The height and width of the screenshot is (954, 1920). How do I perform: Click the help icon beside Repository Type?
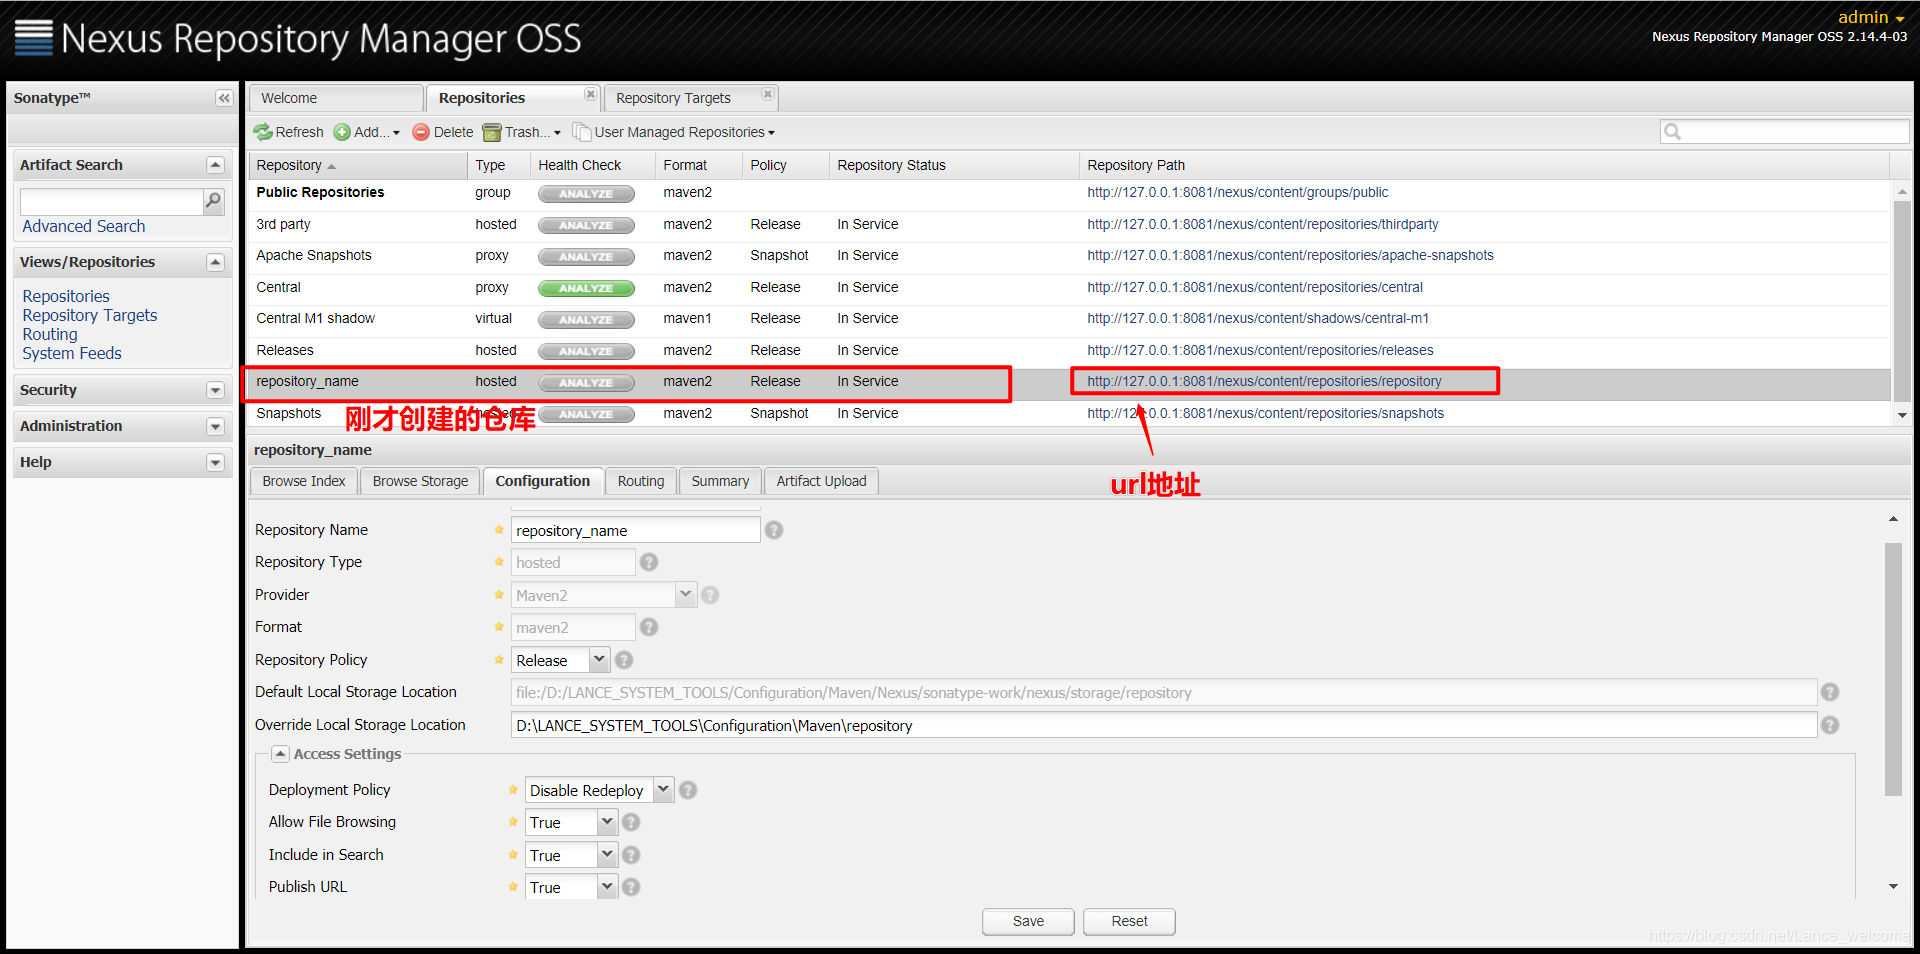(x=649, y=562)
